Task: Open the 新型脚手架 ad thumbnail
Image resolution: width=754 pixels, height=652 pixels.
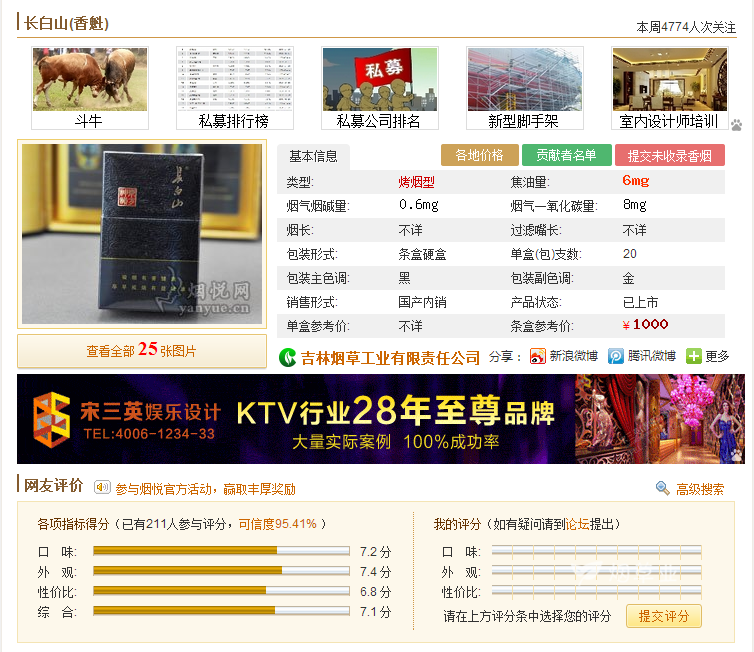Action: [525, 88]
